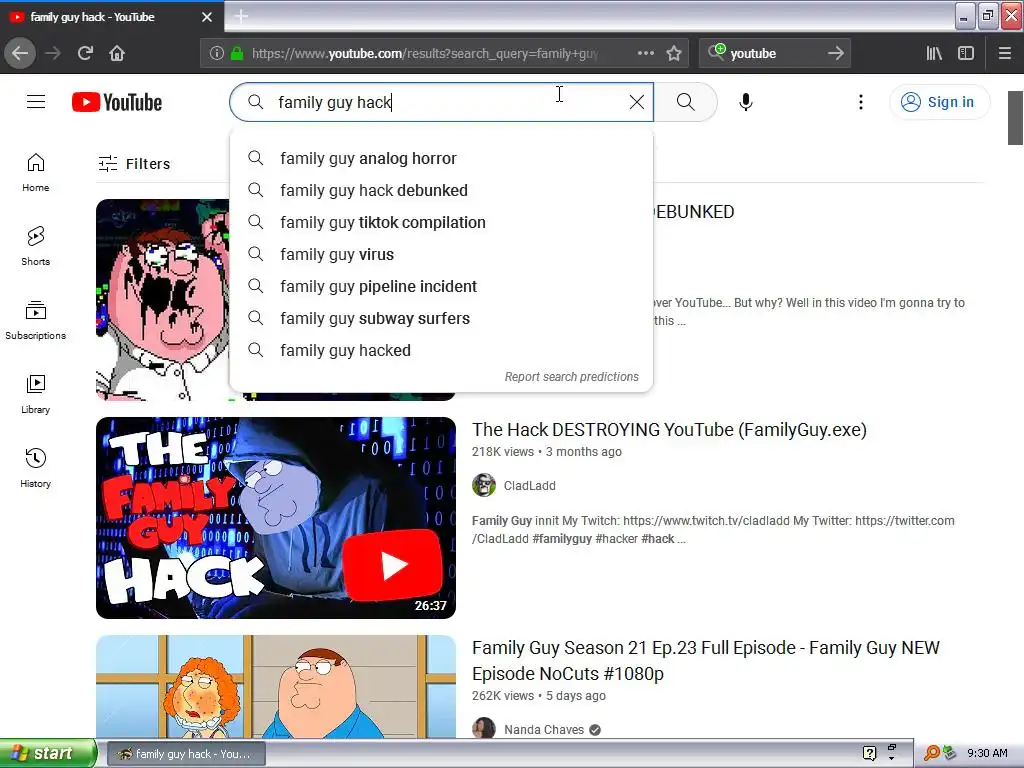This screenshot has height=768, width=1024.
Task: Select suggestion family guy subway surfers
Action: coord(441,319)
